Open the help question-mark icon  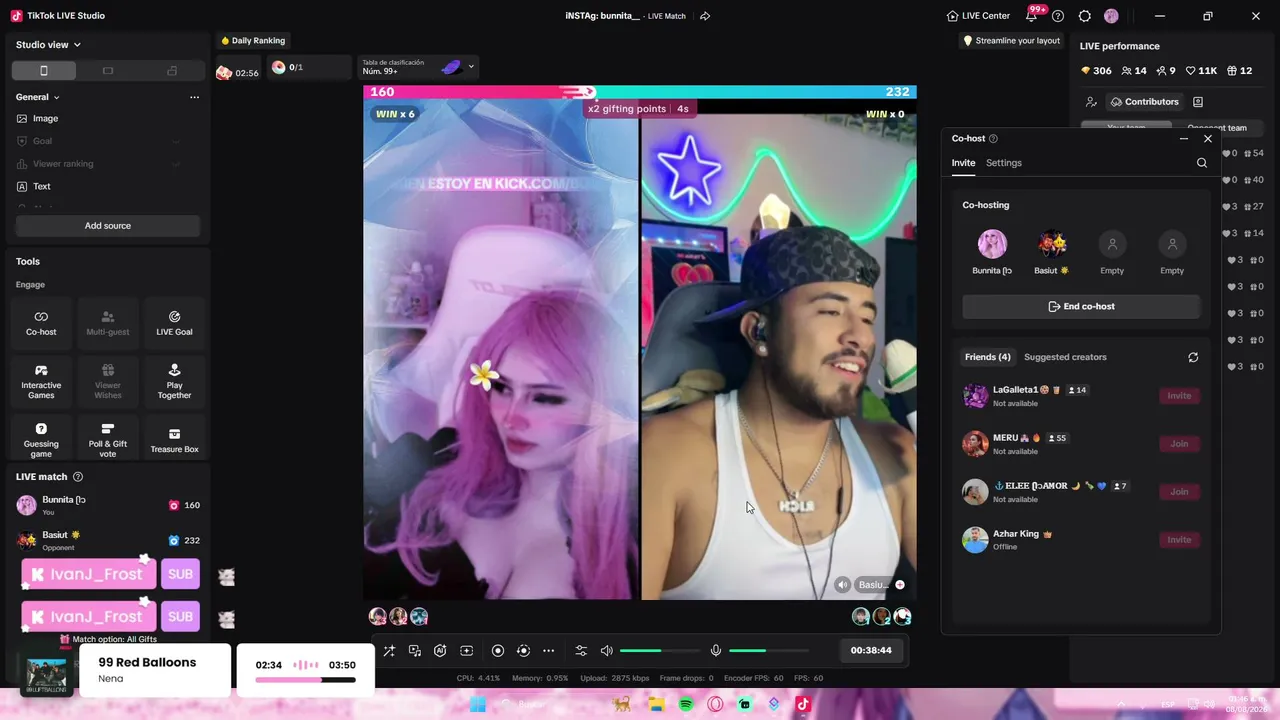(x=1058, y=16)
